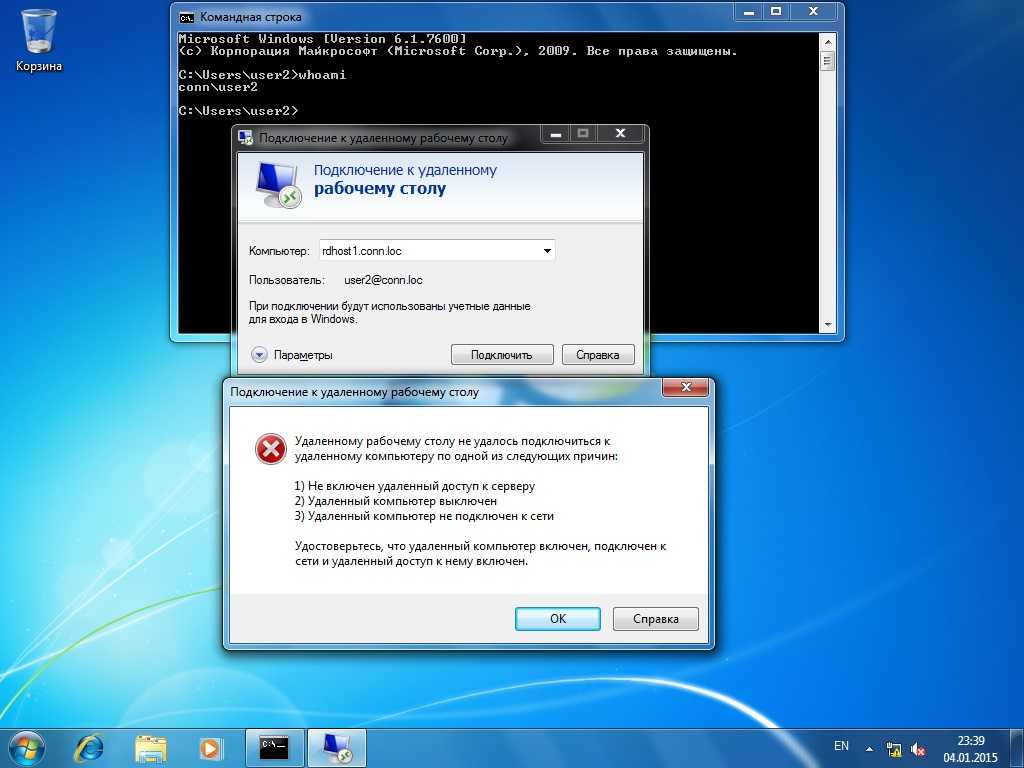Click the Microsoft Windows version line
The width and height of the screenshot is (1024, 768).
pyautogui.click(x=323, y=39)
